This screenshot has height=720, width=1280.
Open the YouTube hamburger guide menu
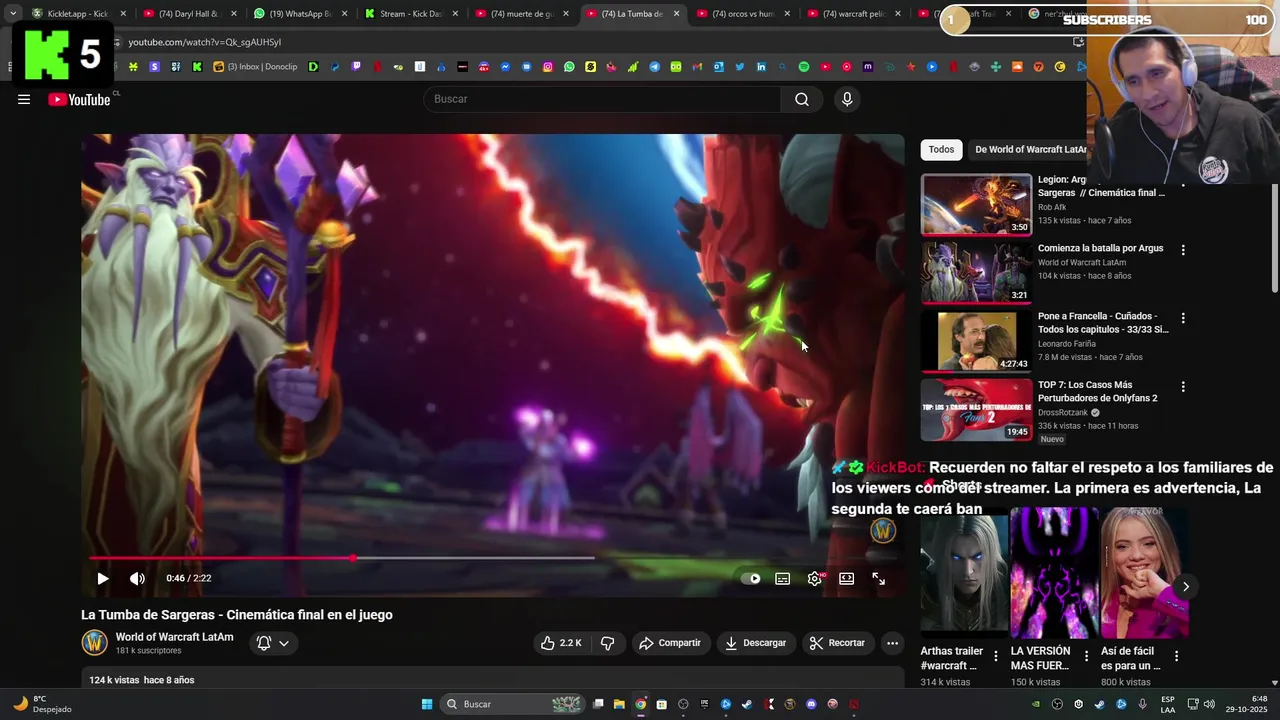[x=24, y=99]
